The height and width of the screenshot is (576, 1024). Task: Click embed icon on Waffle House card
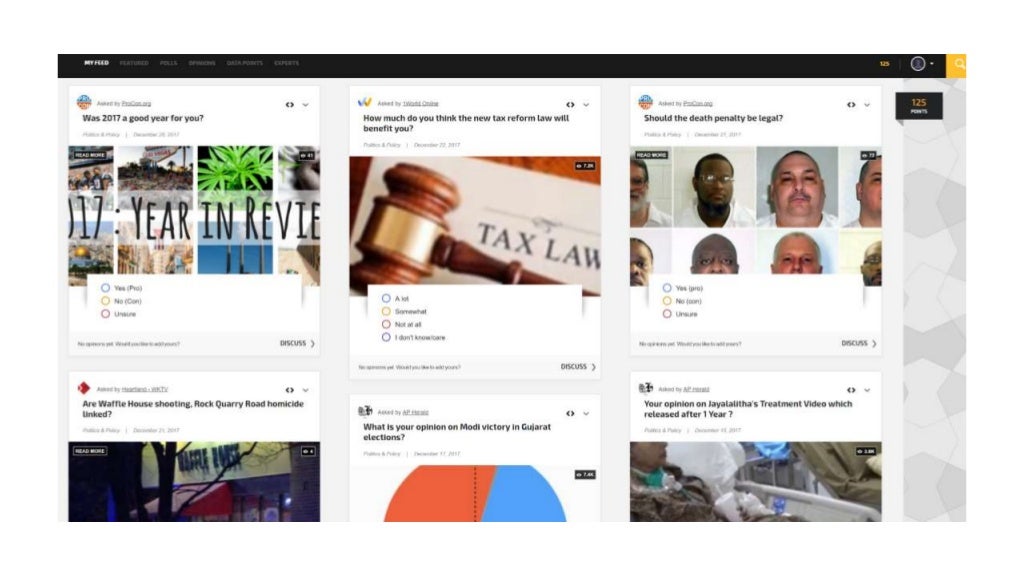click(289, 390)
